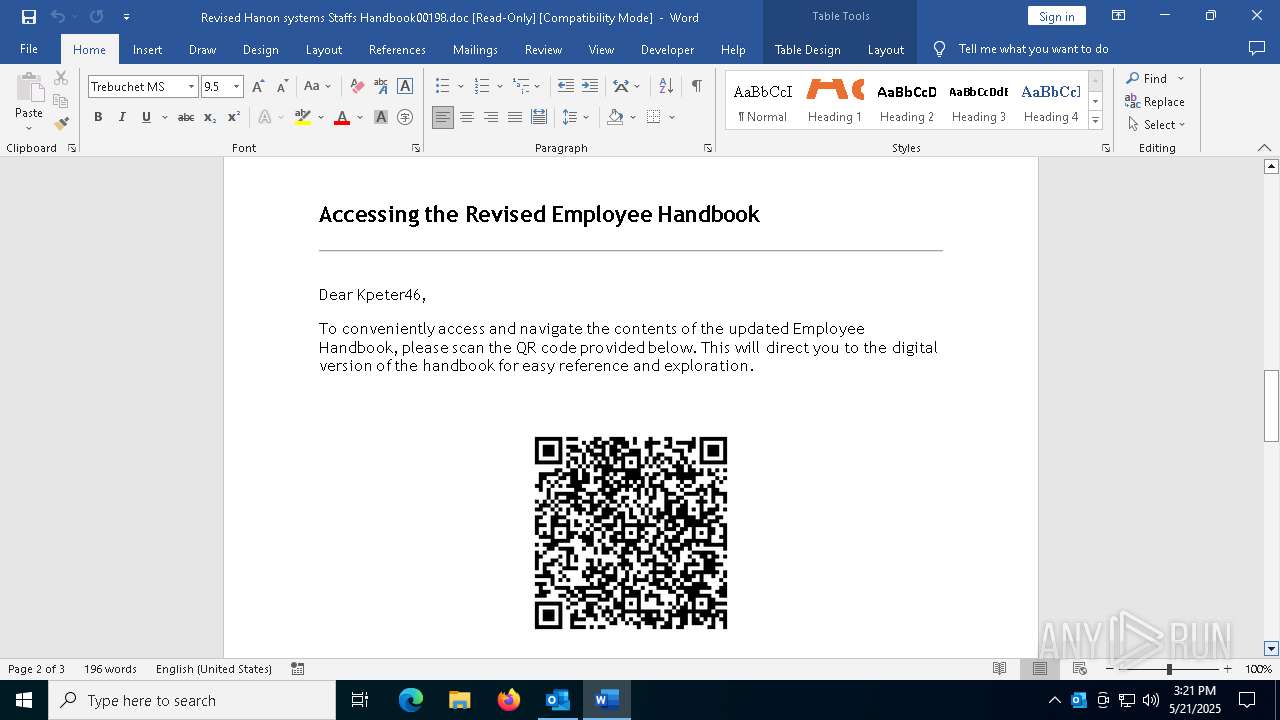Apply subscript formatting
This screenshot has height=720, width=1280.
210,117
